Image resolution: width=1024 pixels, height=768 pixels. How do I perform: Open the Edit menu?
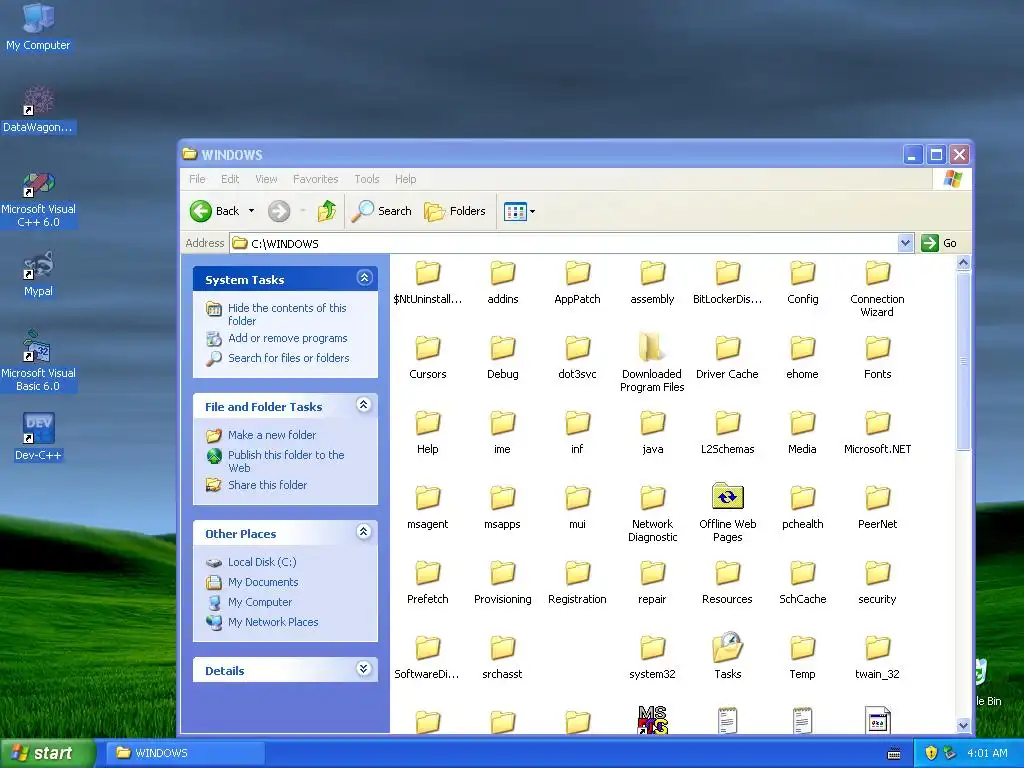tap(230, 179)
